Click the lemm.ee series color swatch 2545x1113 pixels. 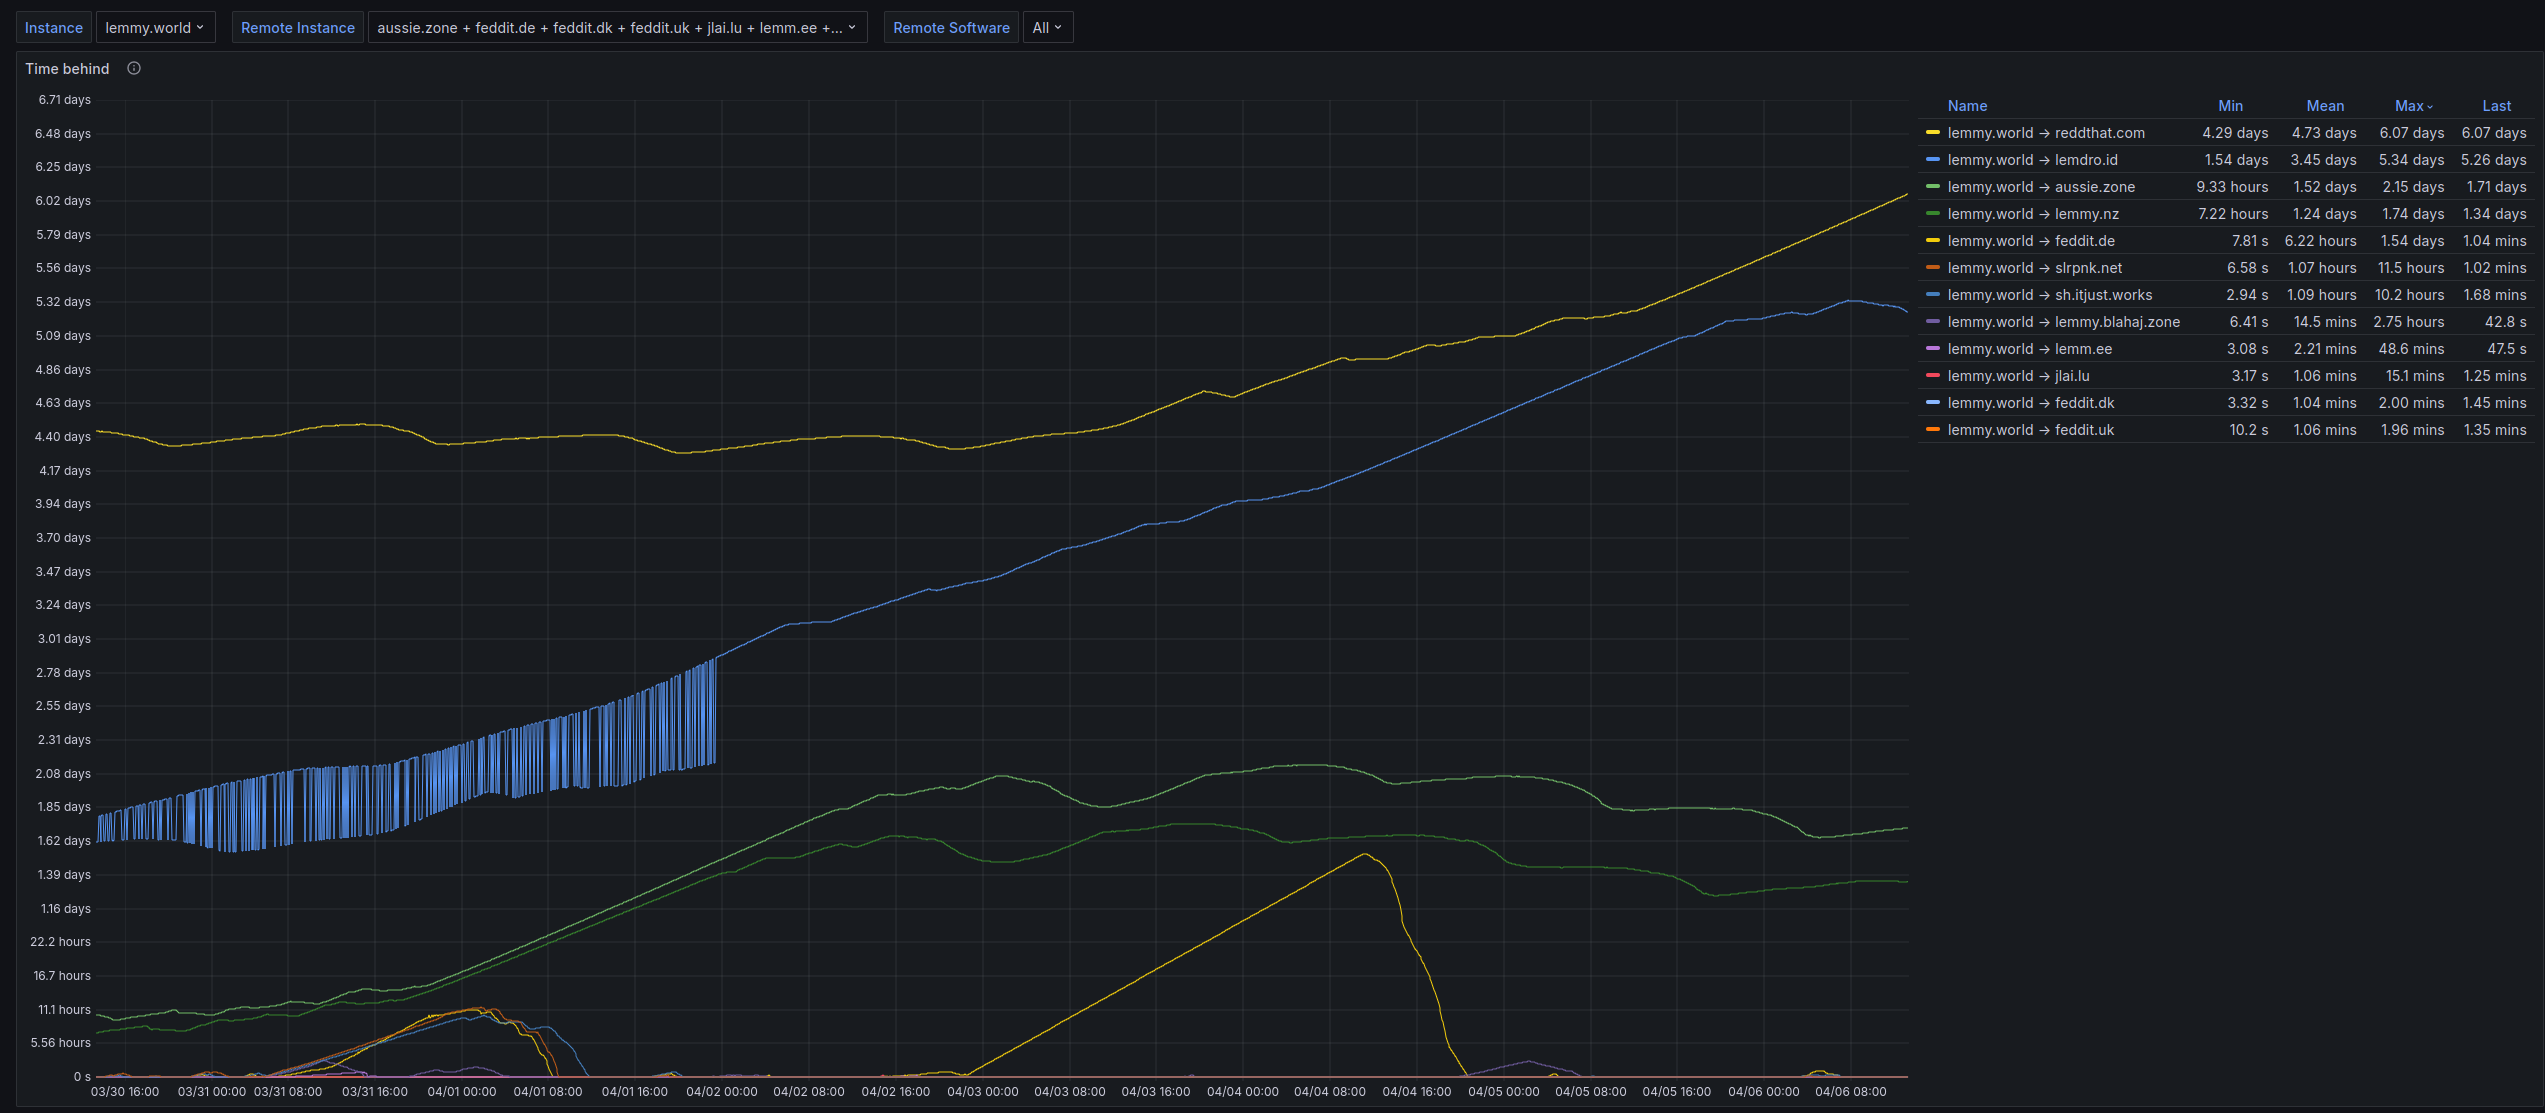coord(1932,349)
